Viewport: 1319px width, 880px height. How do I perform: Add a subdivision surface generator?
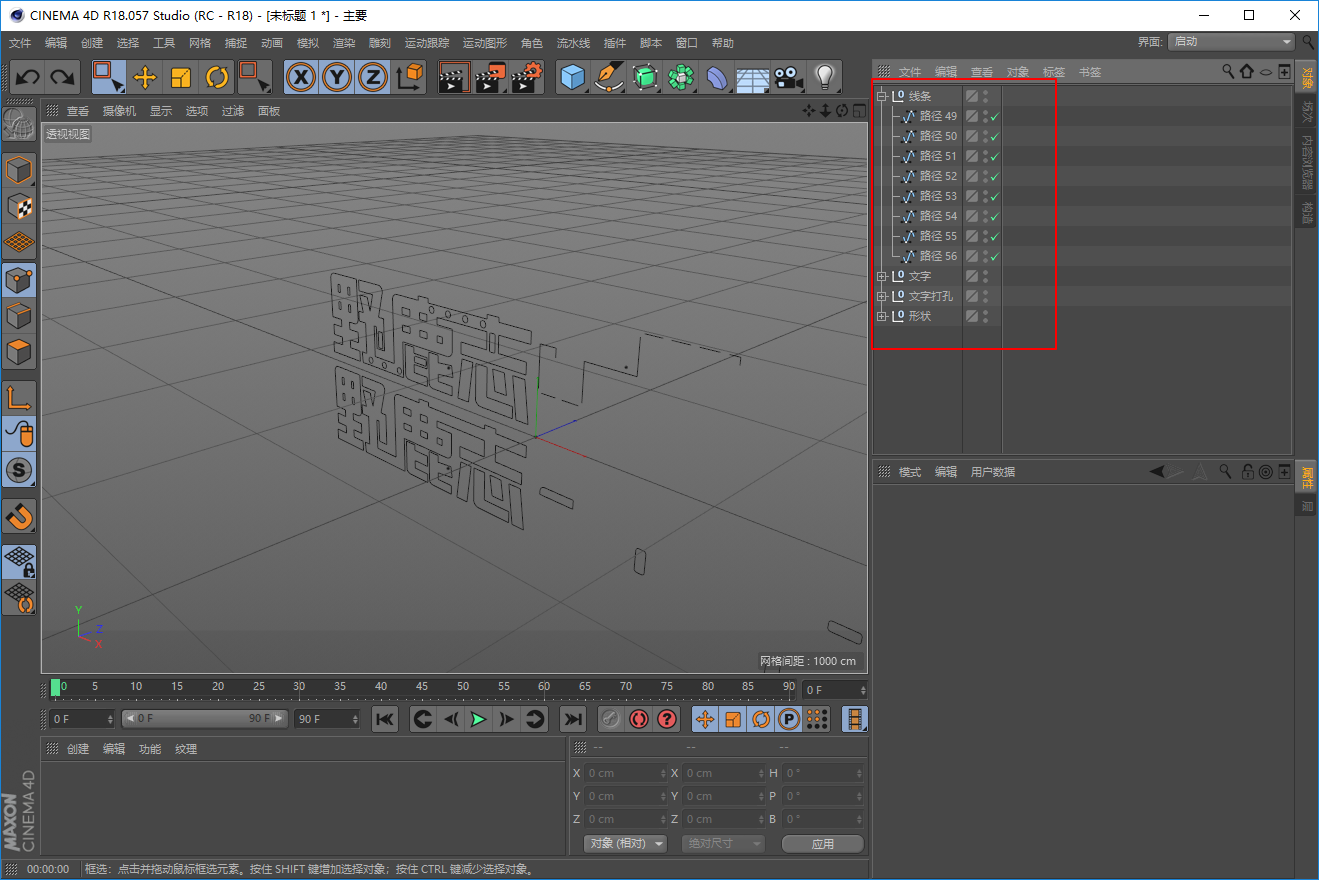click(x=645, y=77)
